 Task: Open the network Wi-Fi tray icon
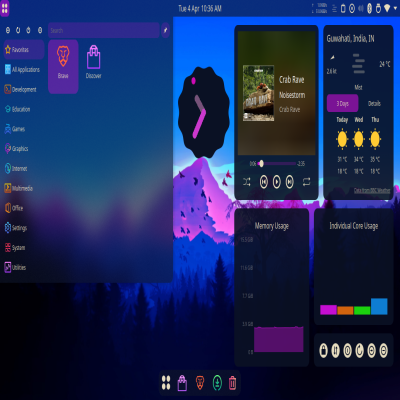pos(387,8)
